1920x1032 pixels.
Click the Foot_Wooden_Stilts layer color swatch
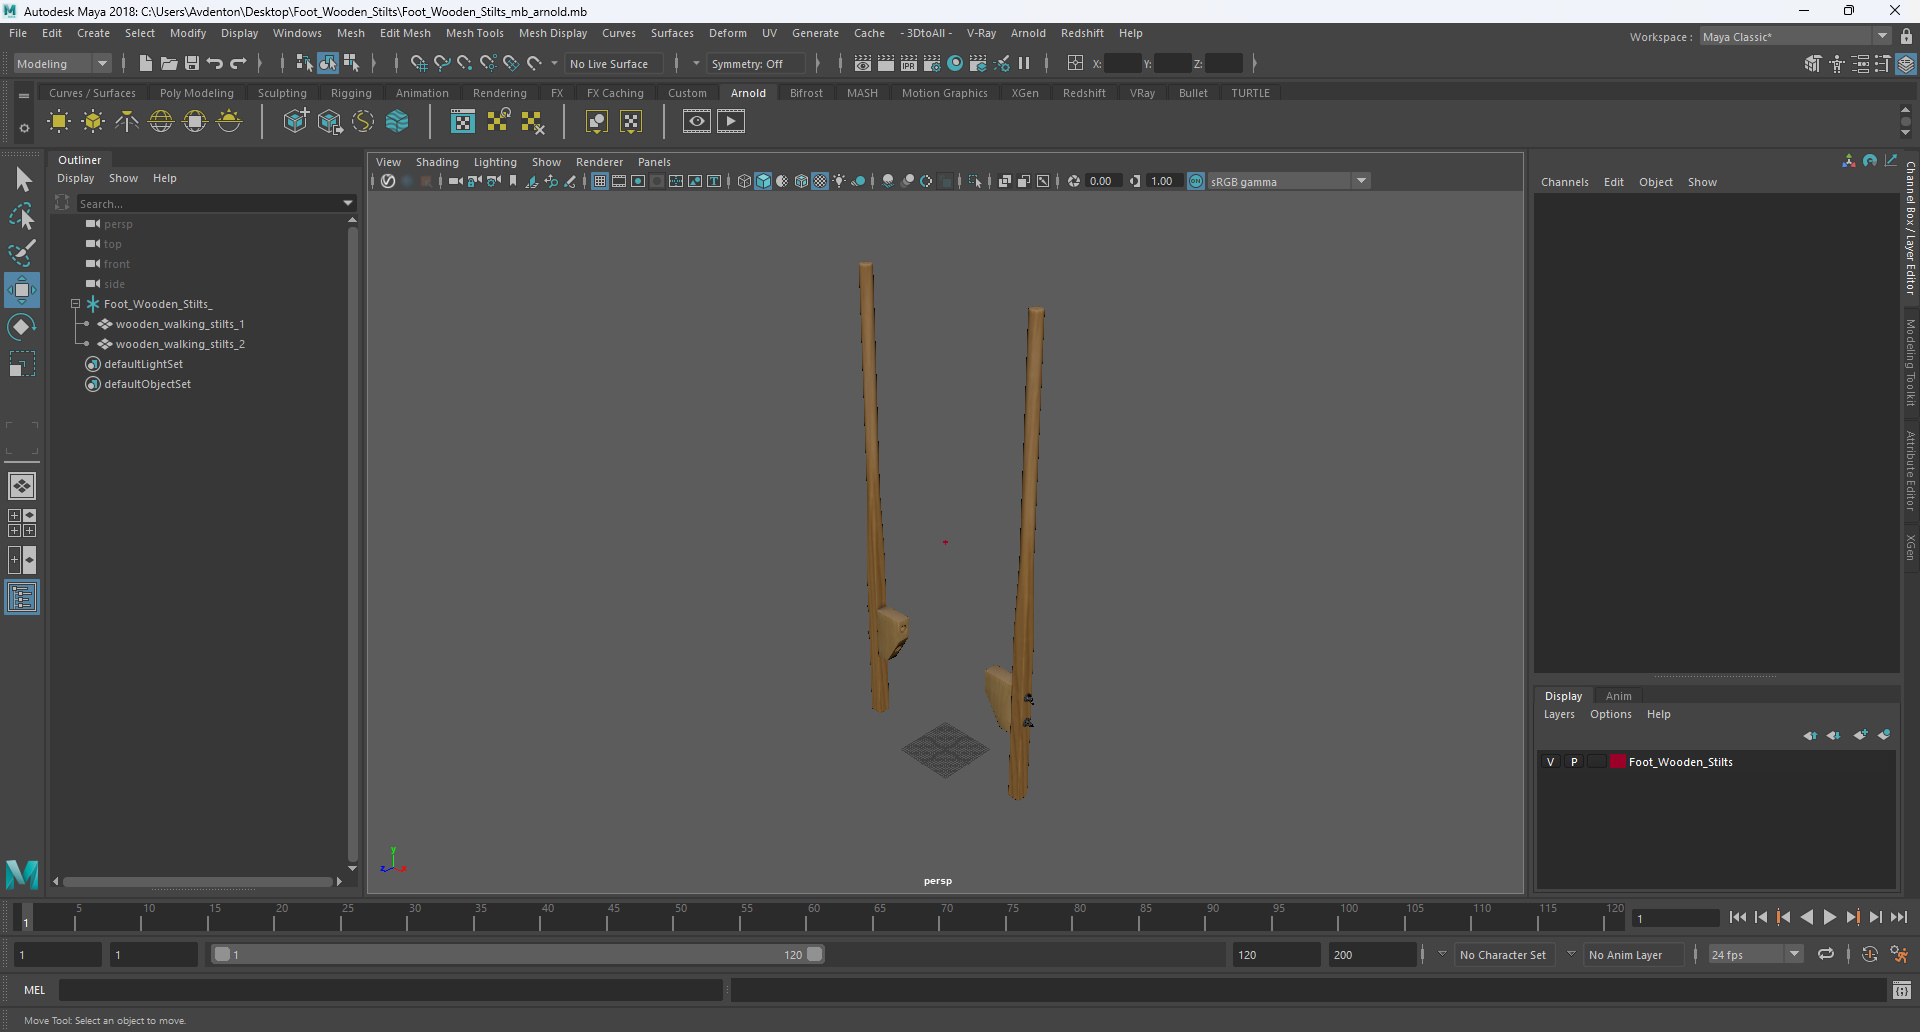click(1617, 762)
